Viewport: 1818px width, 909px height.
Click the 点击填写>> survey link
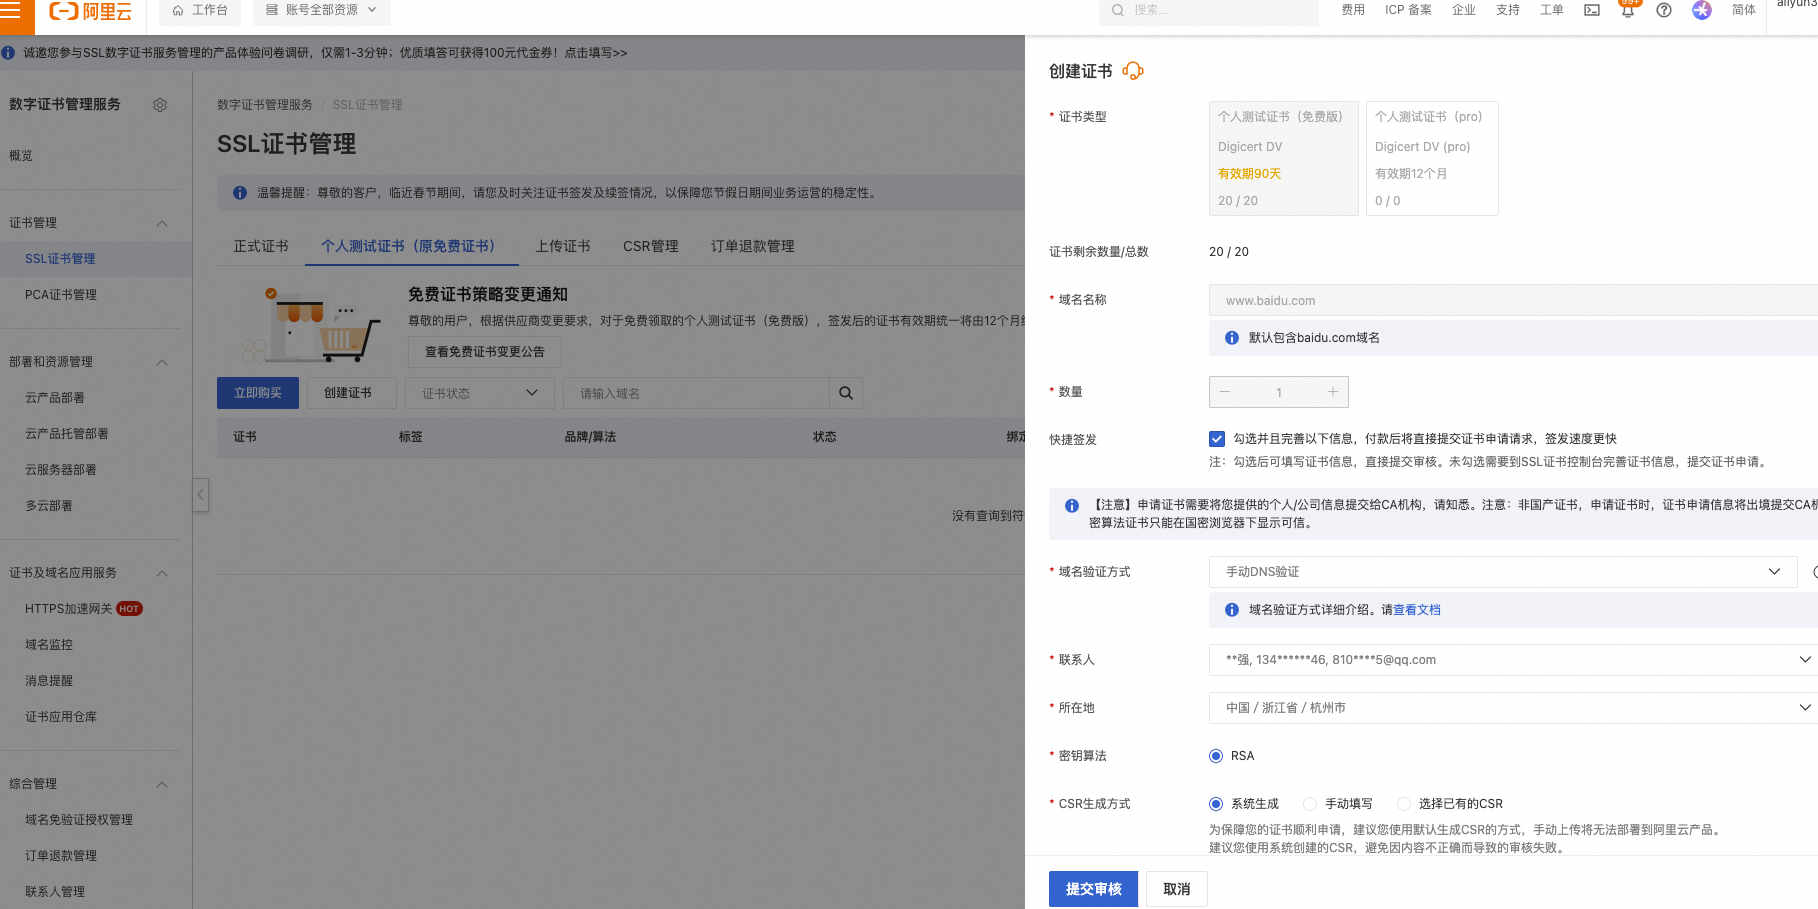[x=596, y=53]
